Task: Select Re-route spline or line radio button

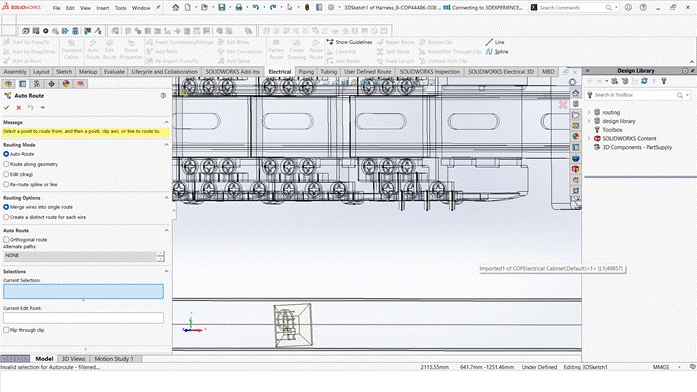Action: coord(6,184)
